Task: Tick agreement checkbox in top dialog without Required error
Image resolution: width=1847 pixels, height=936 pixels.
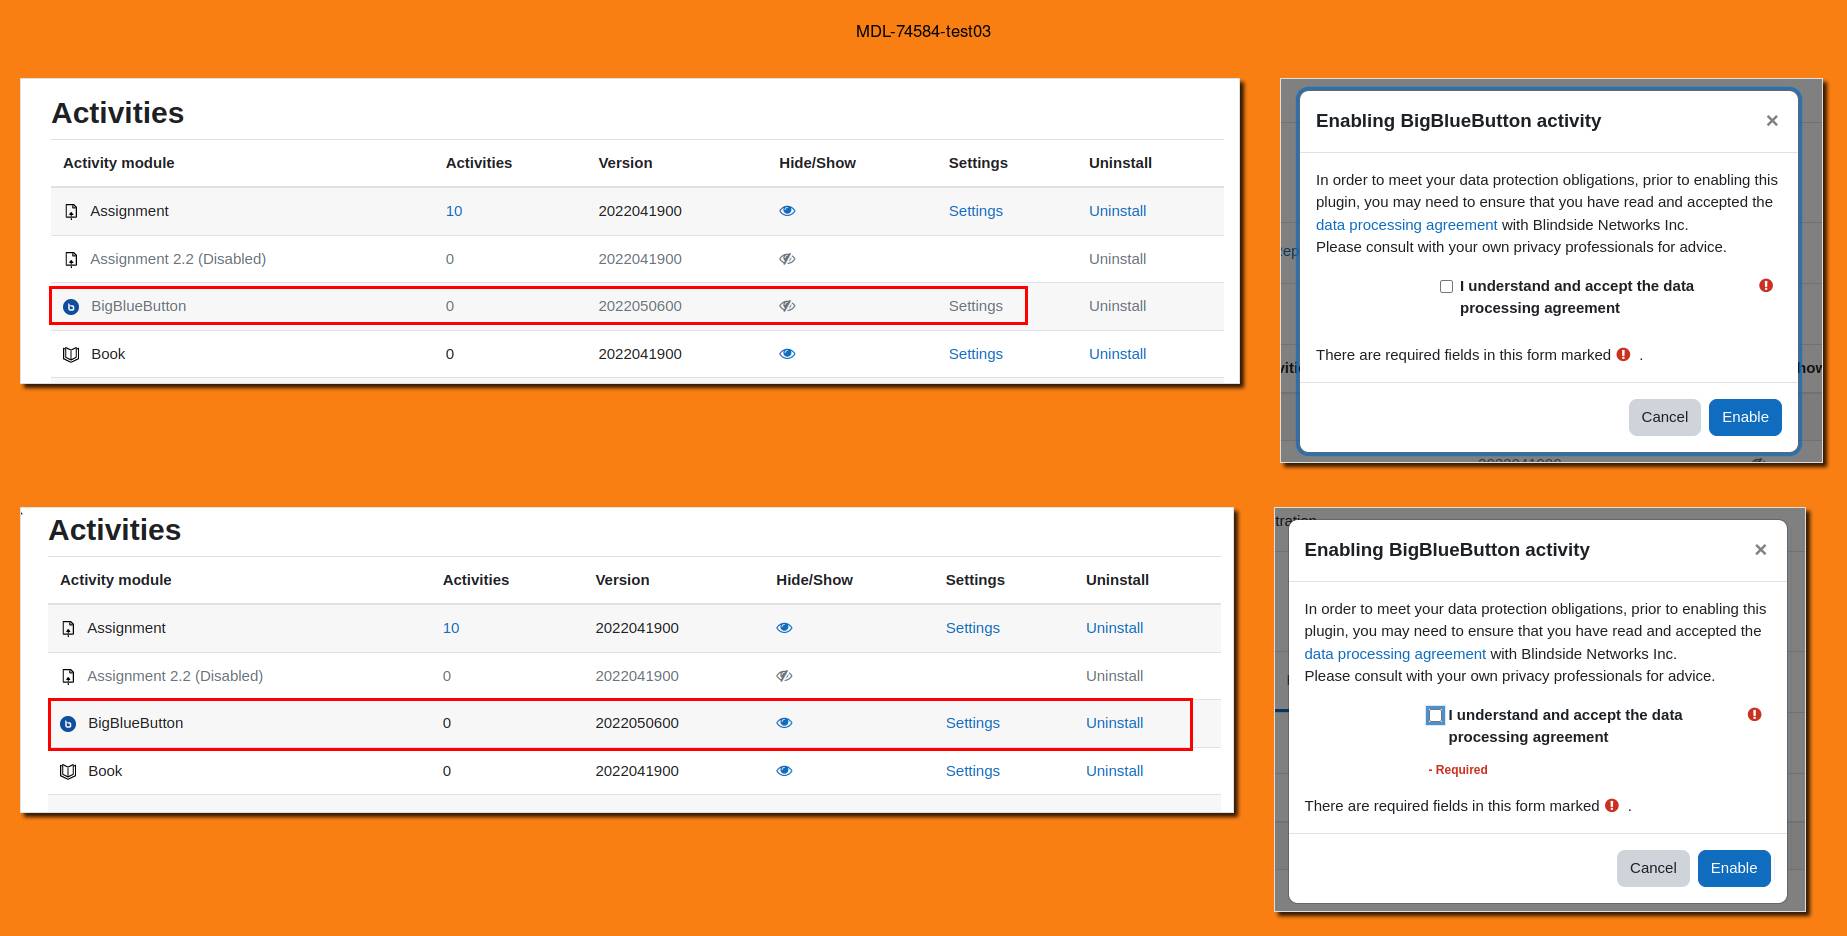Action: click(1446, 287)
